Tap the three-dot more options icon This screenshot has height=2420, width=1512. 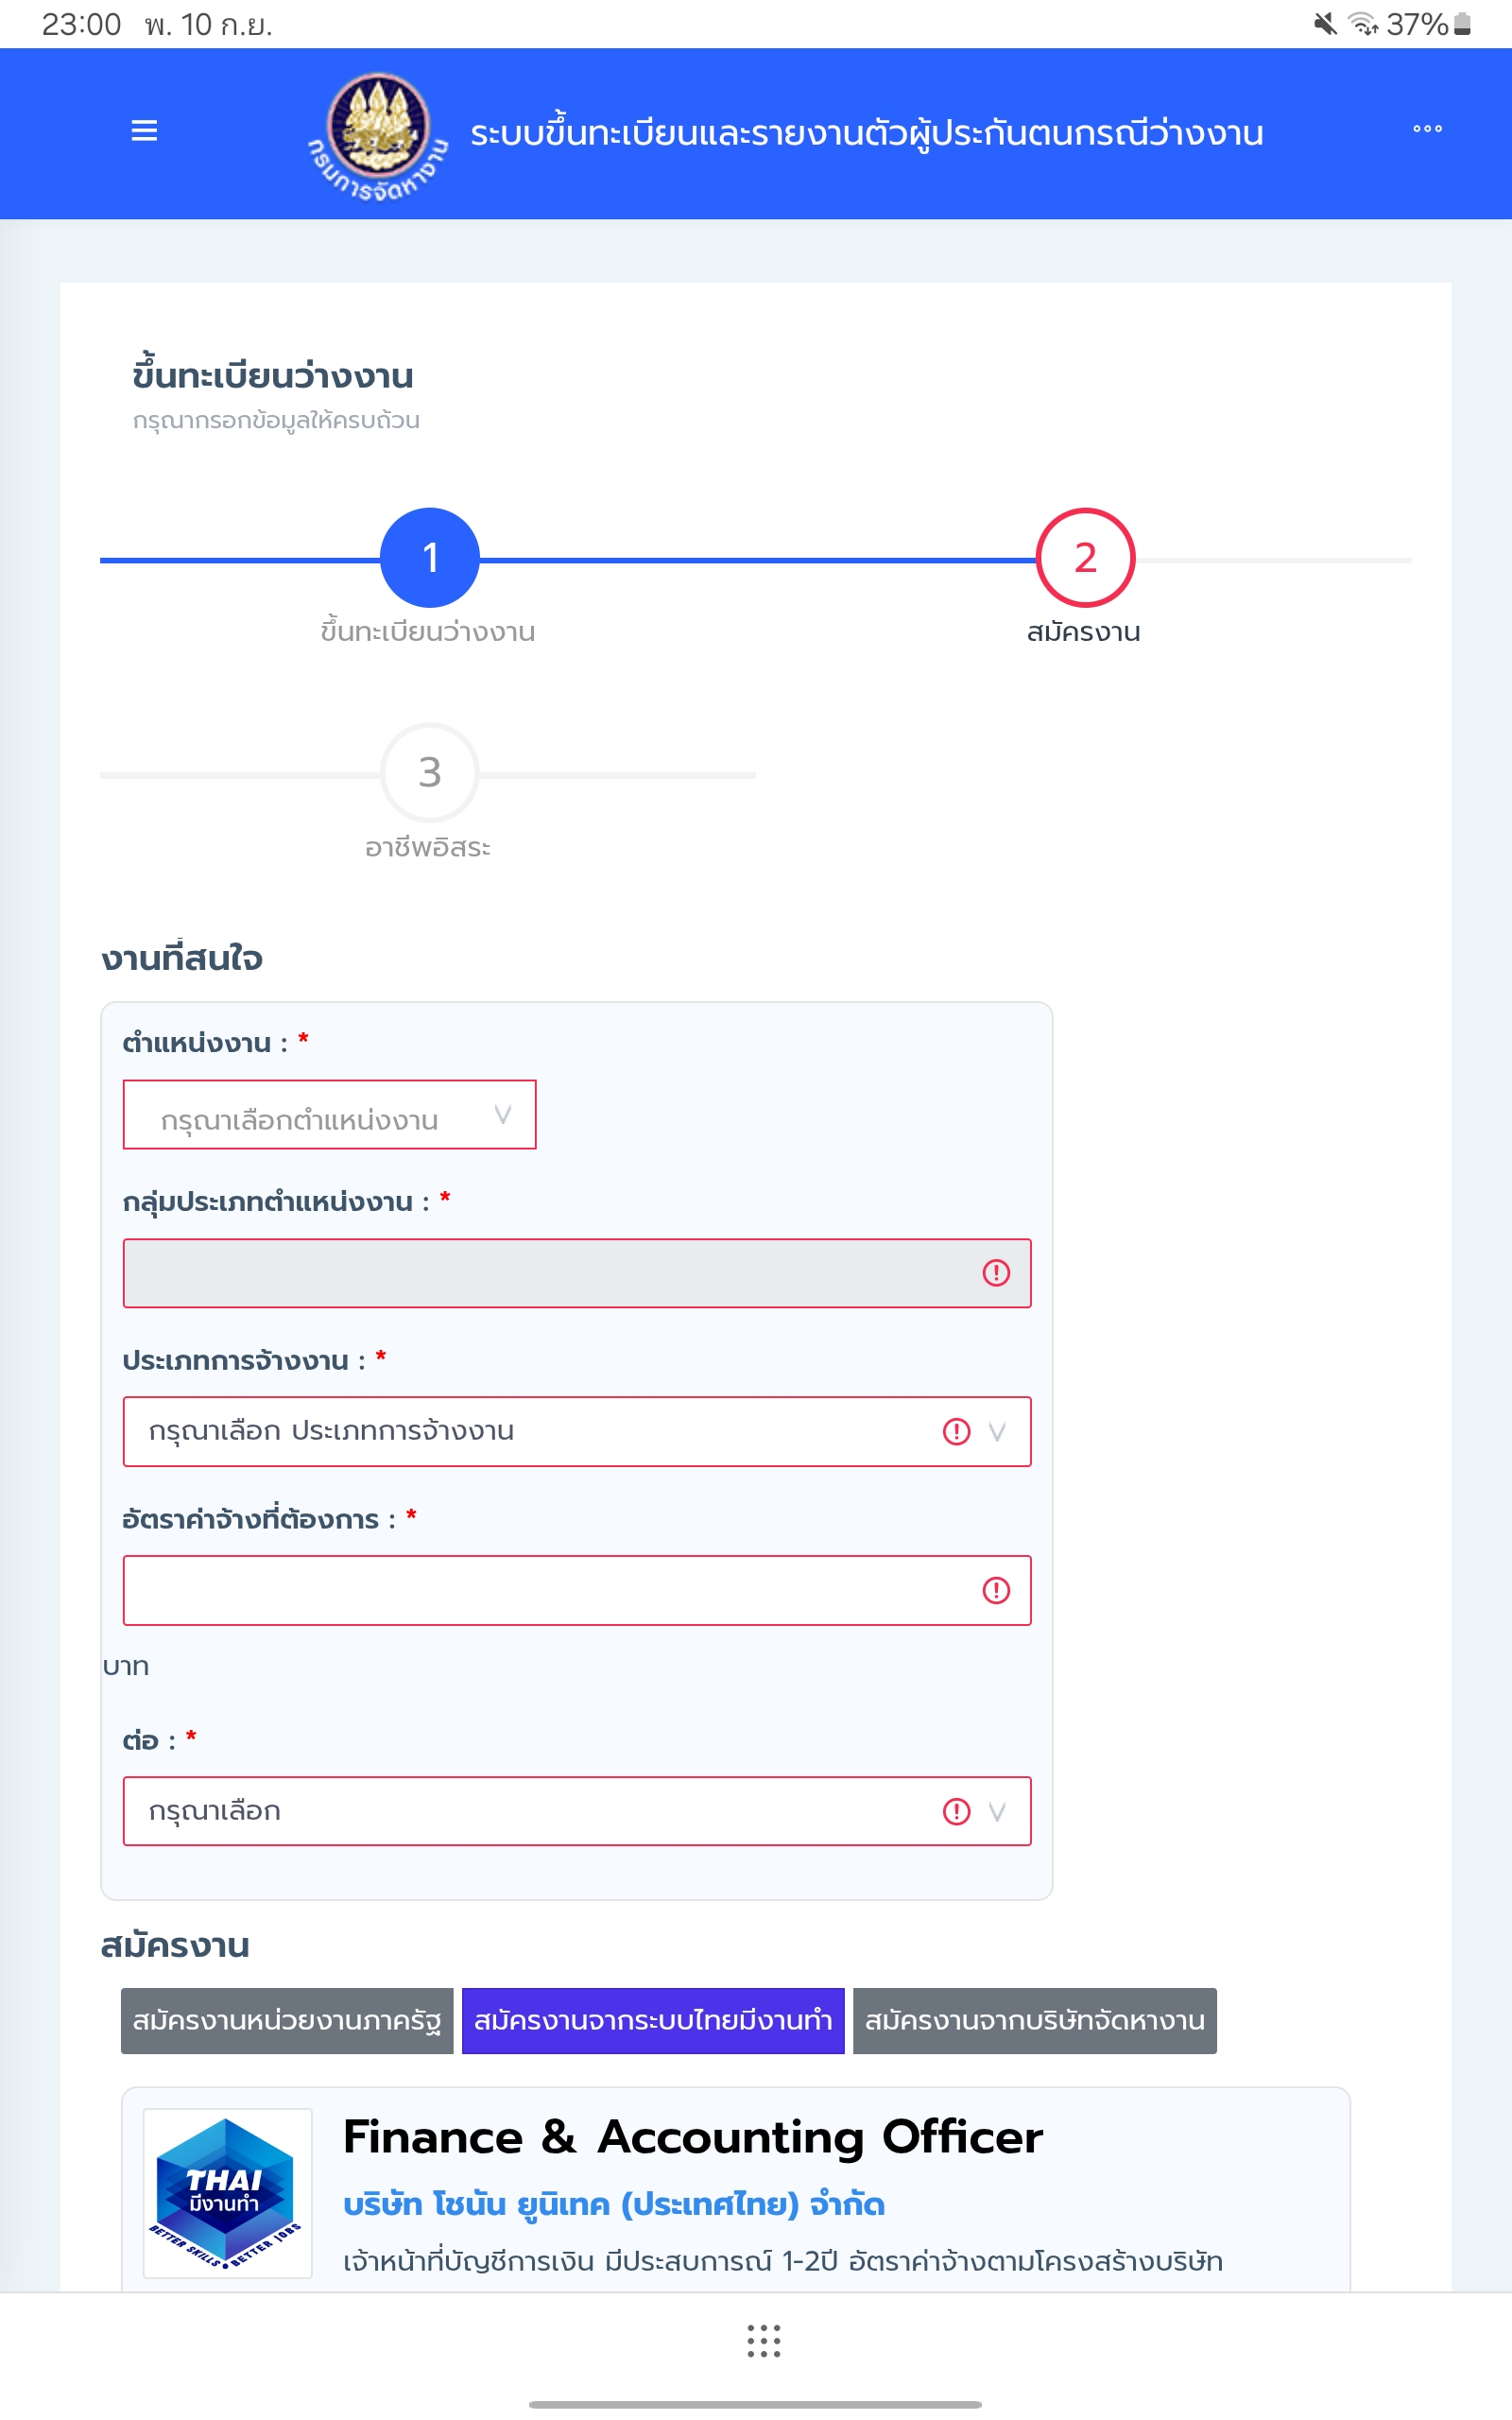tap(1427, 129)
